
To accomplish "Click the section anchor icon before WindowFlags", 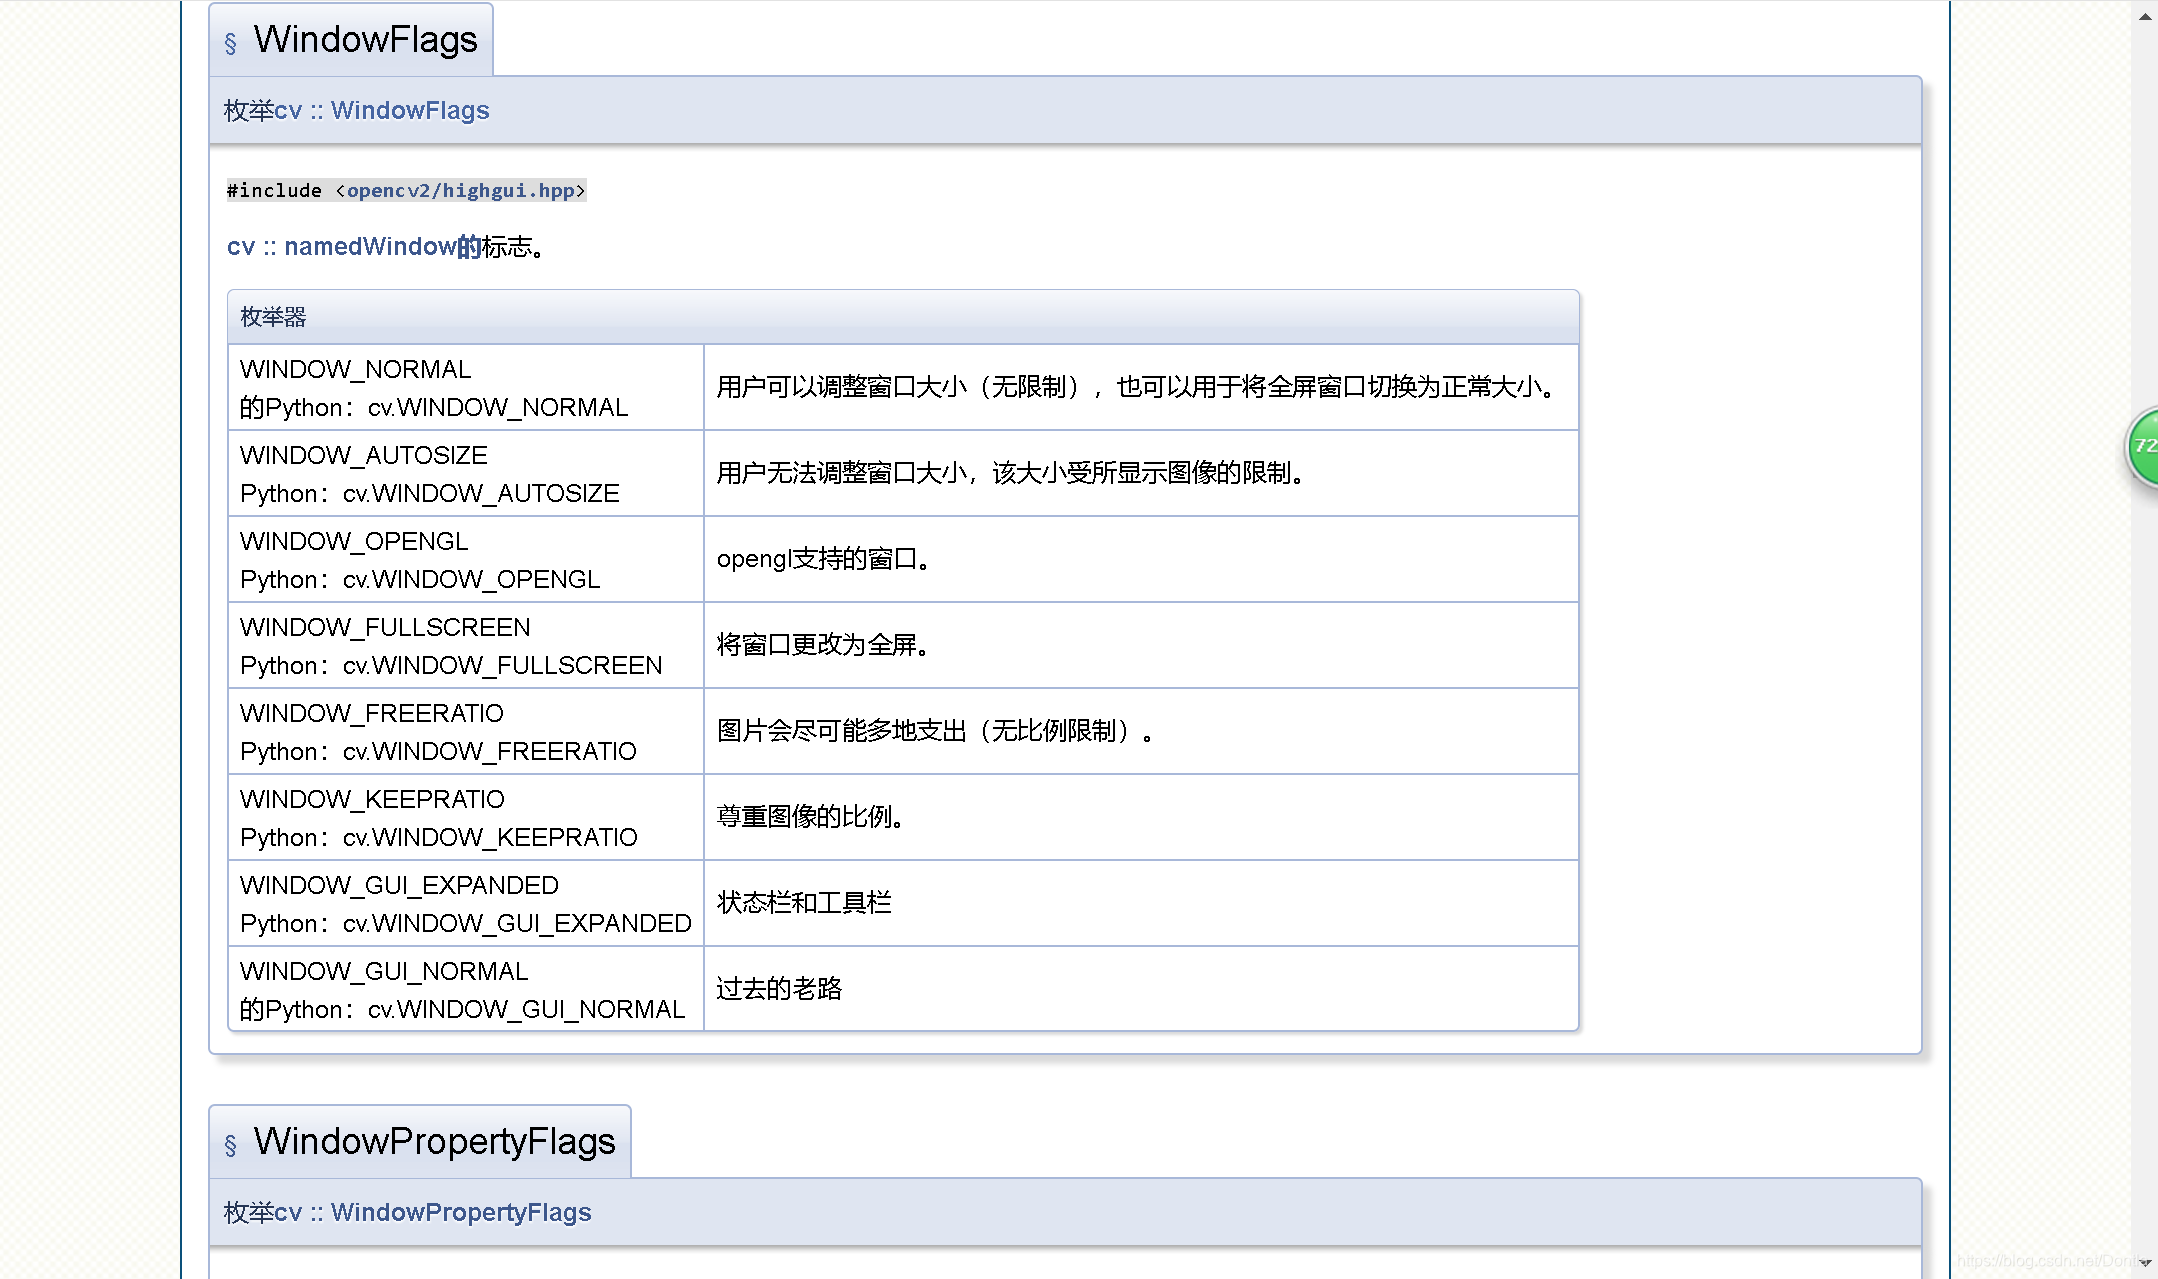I will (x=229, y=41).
